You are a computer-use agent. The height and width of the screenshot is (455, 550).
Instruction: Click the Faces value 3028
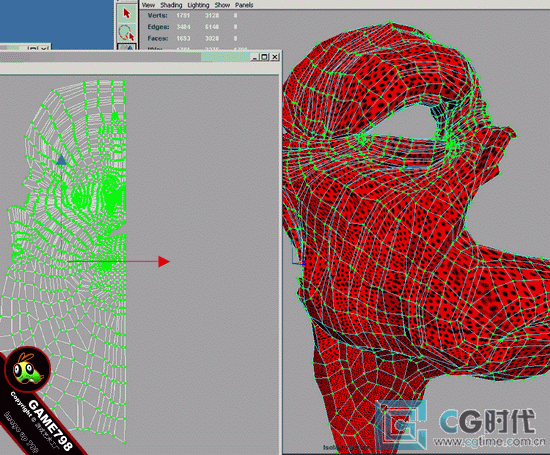212,38
